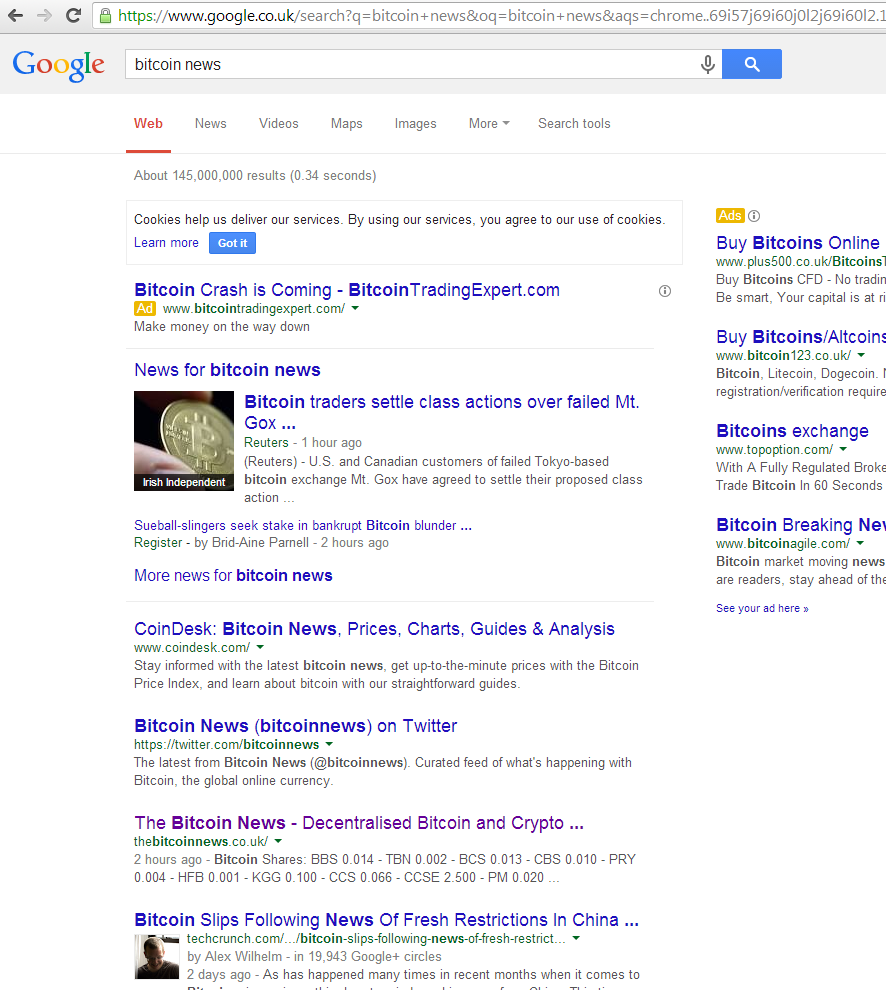The image size is (886, 990).
Task: Open Bitcoin Breaking News ad
Action: point(801,525)
